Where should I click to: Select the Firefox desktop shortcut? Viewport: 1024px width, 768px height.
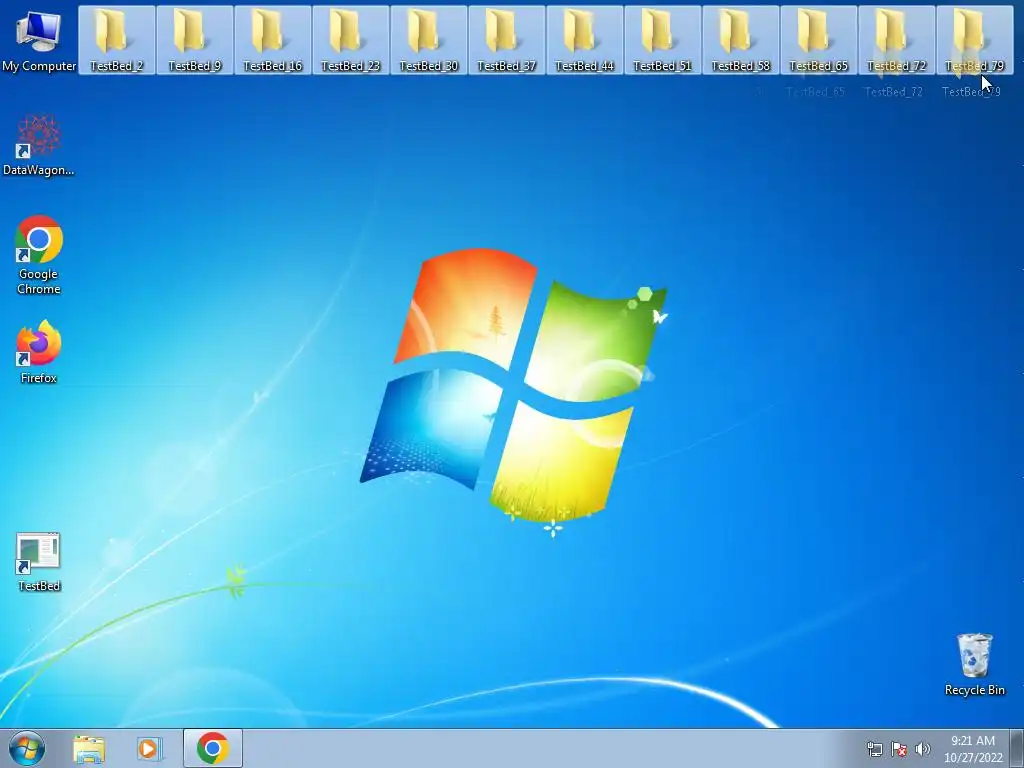(x=39, y=352)
